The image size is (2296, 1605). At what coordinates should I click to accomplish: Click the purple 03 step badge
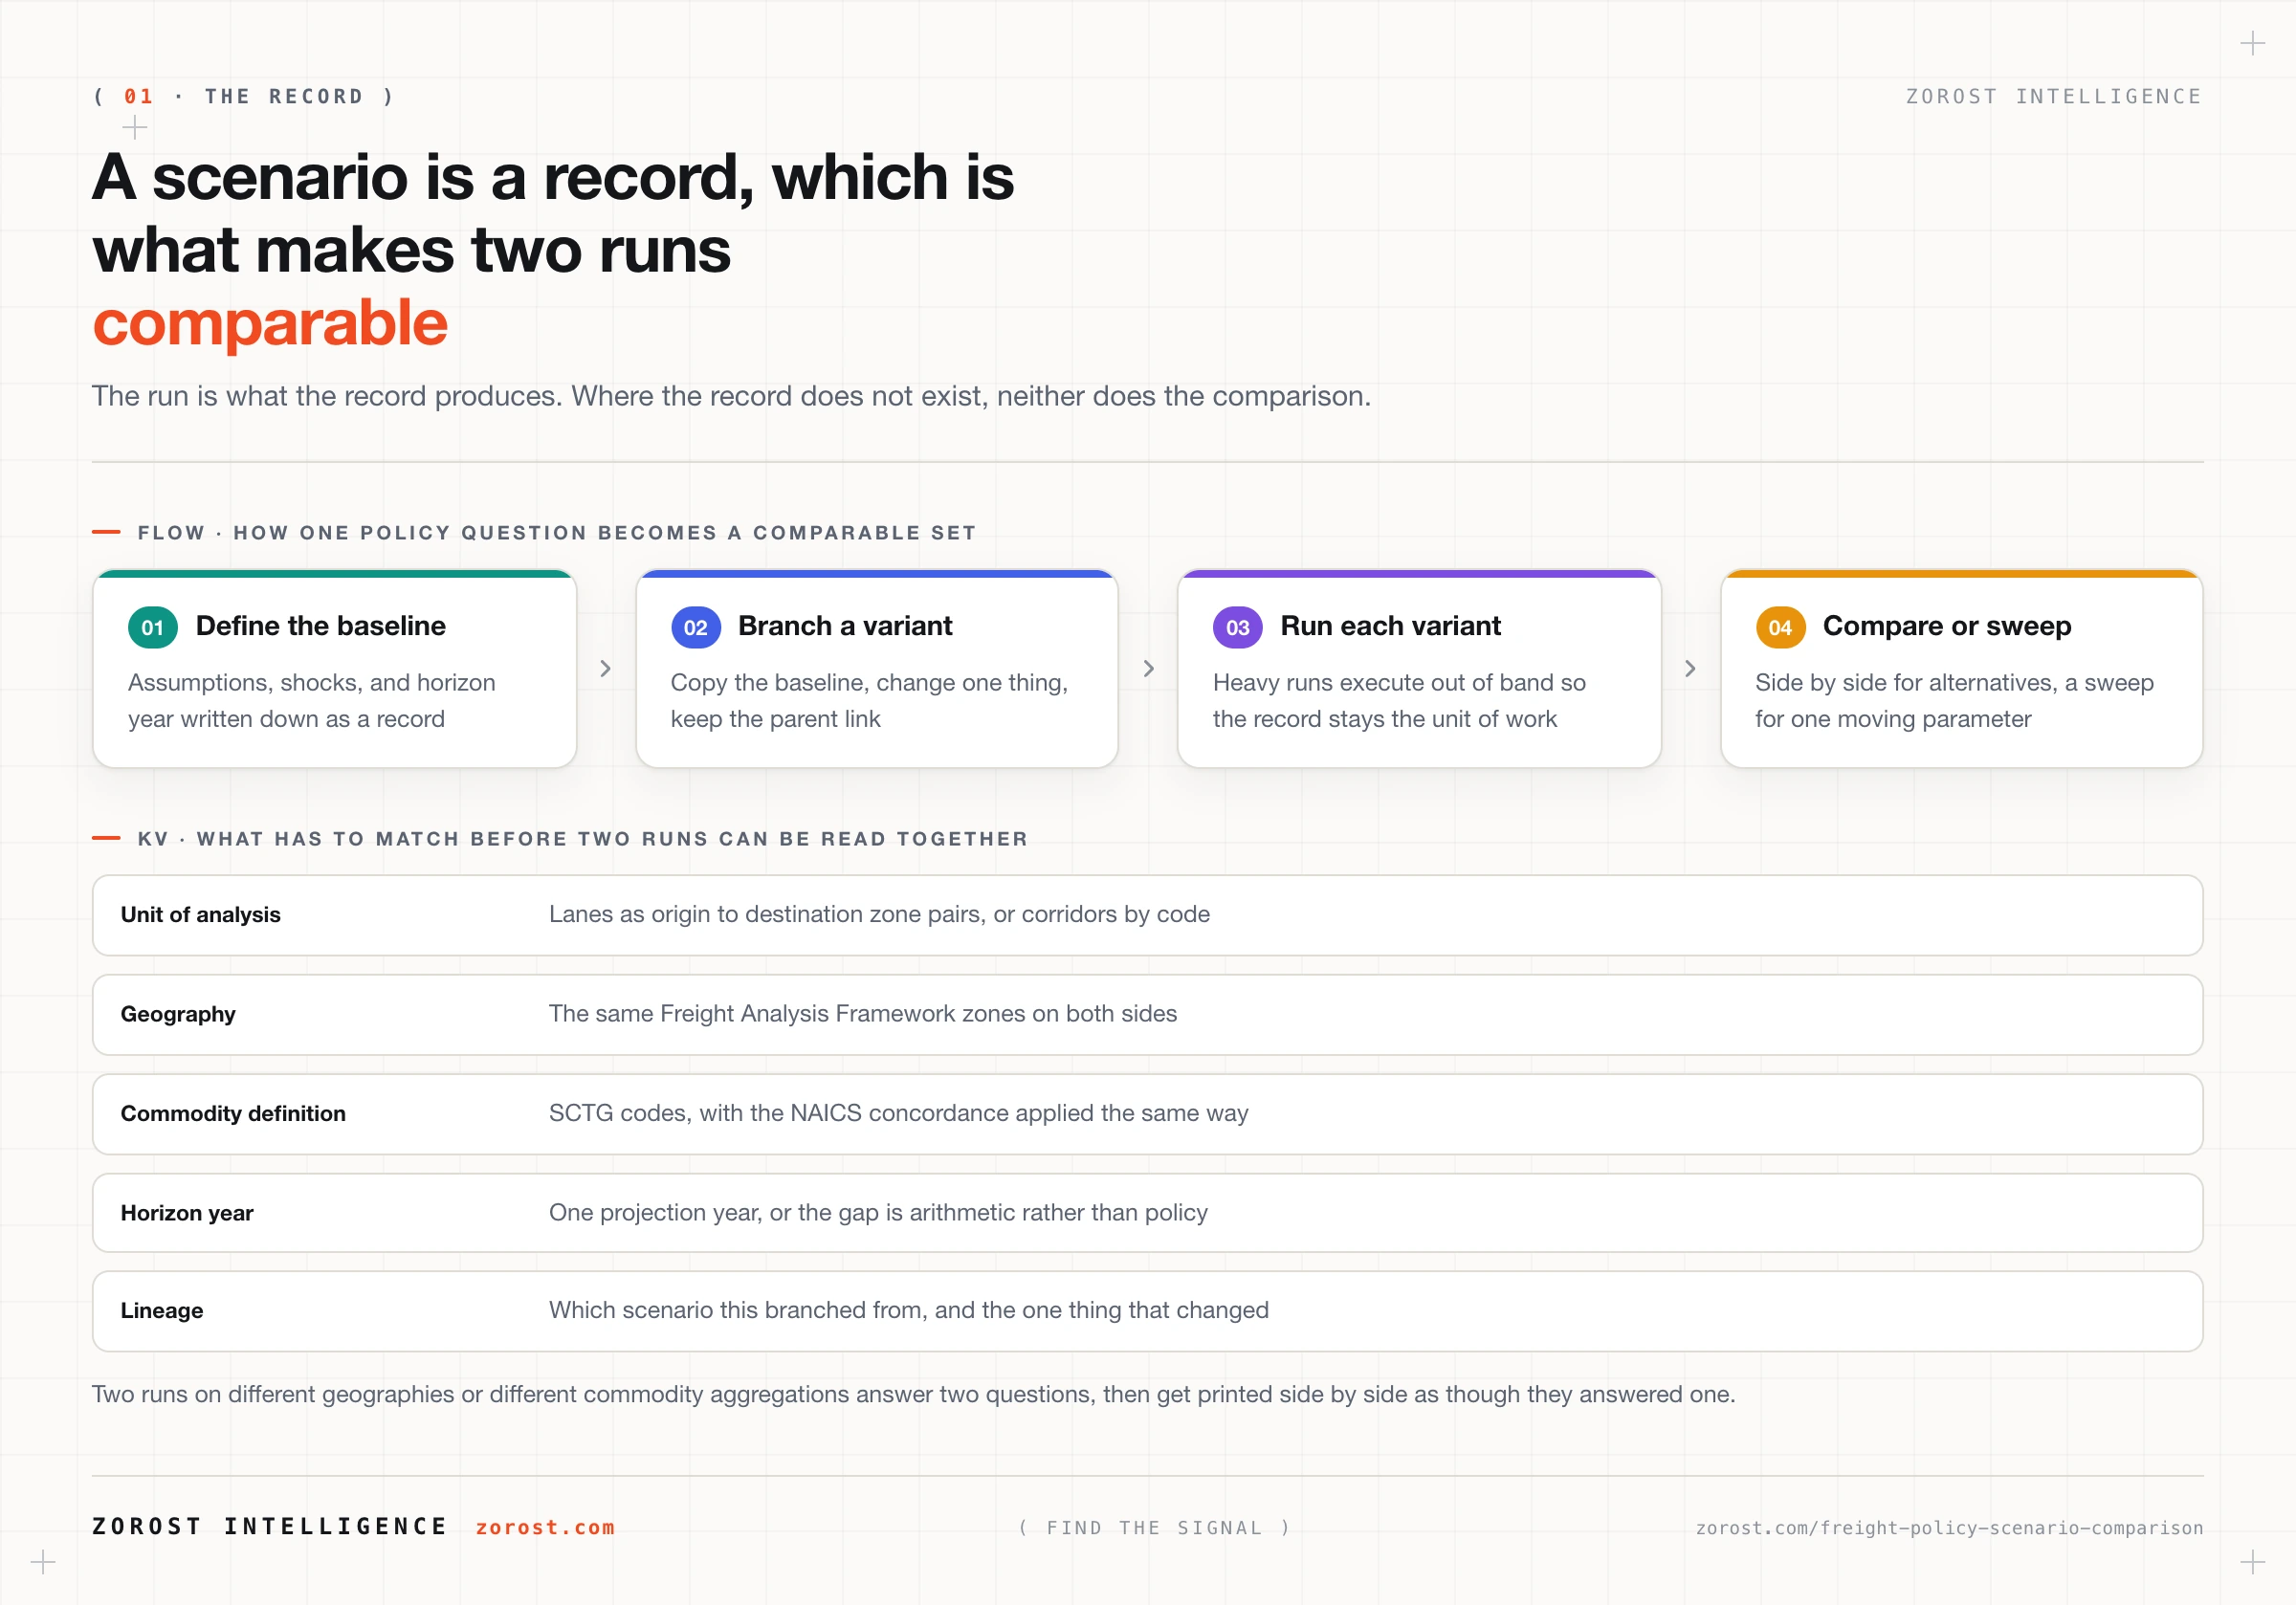(x=1238, y=627)
